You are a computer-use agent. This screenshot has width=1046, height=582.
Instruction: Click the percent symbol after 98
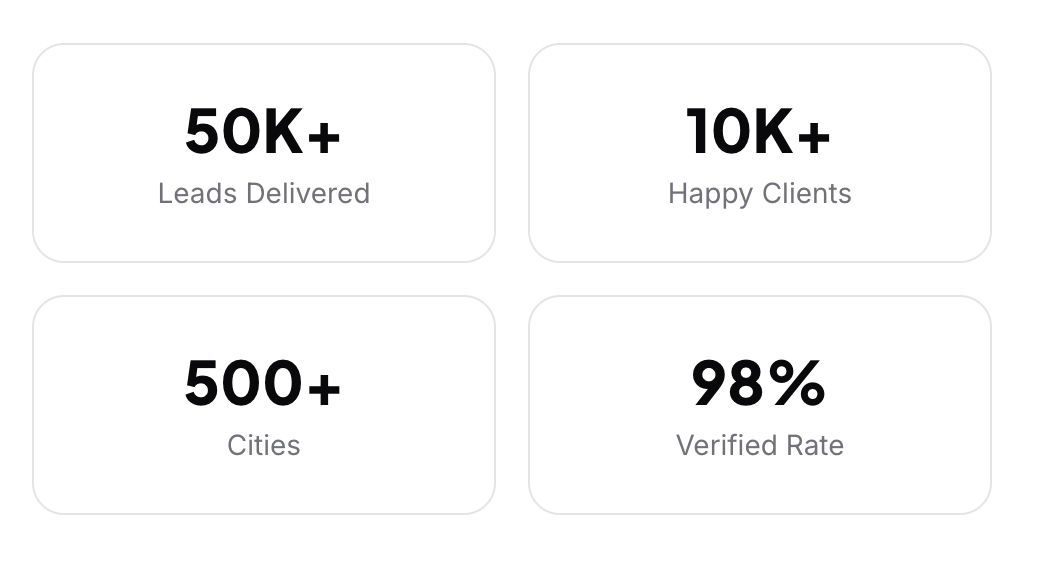click(798, 385)
